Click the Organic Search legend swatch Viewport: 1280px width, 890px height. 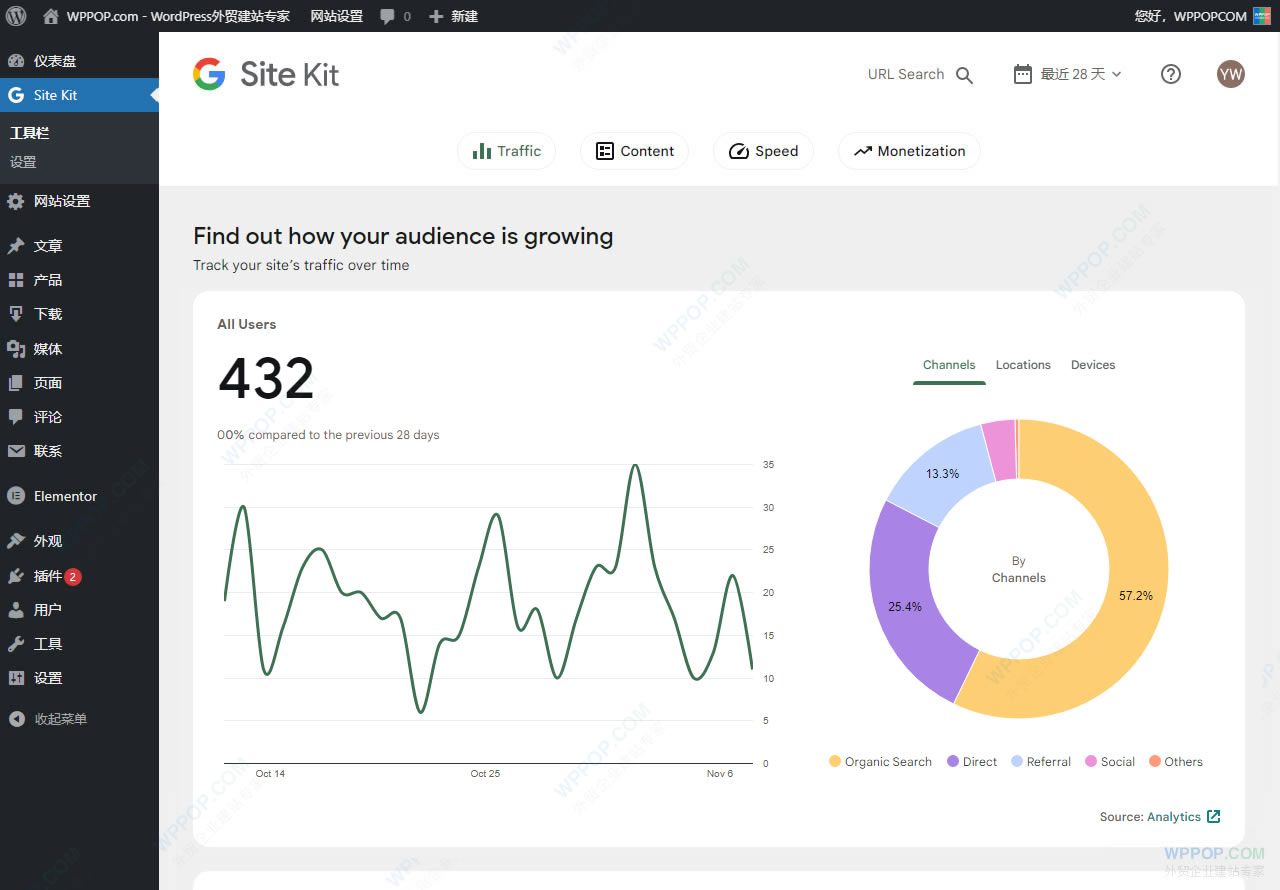[x=835, y=762]
